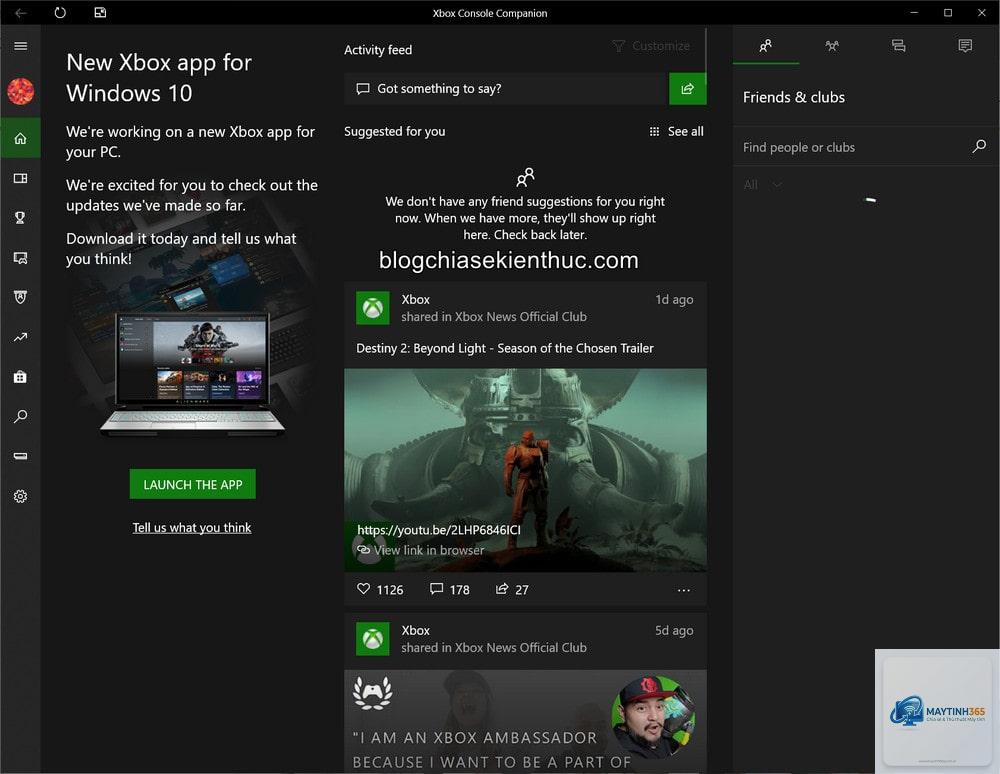1000x774 pixels.
Task: Open Search magnifier in sidebar
Action: pos(20,416)
